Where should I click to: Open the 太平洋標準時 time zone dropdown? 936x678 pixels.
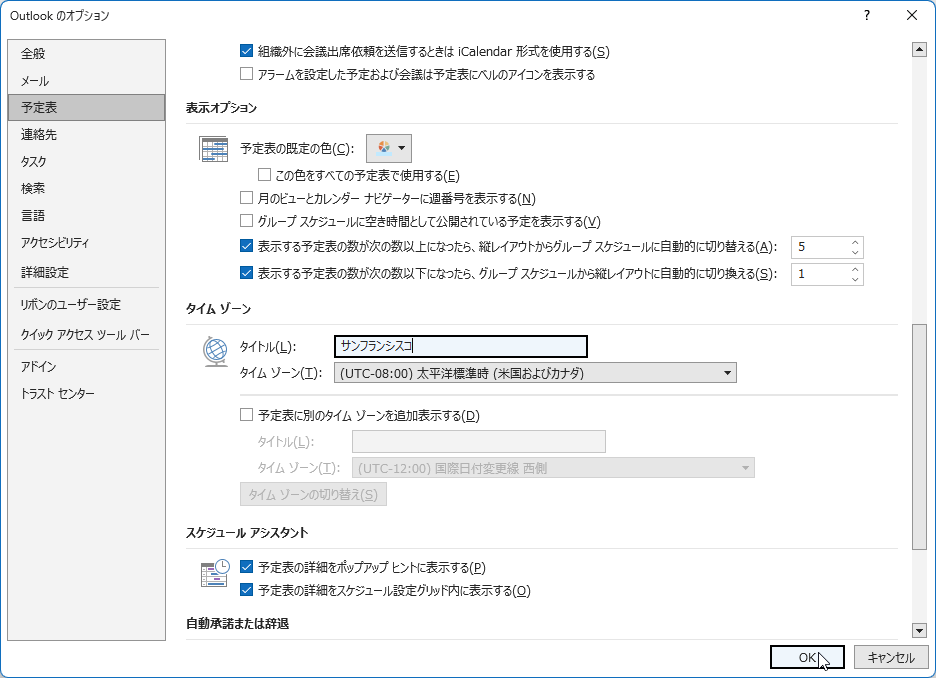(x=535, y=373)
